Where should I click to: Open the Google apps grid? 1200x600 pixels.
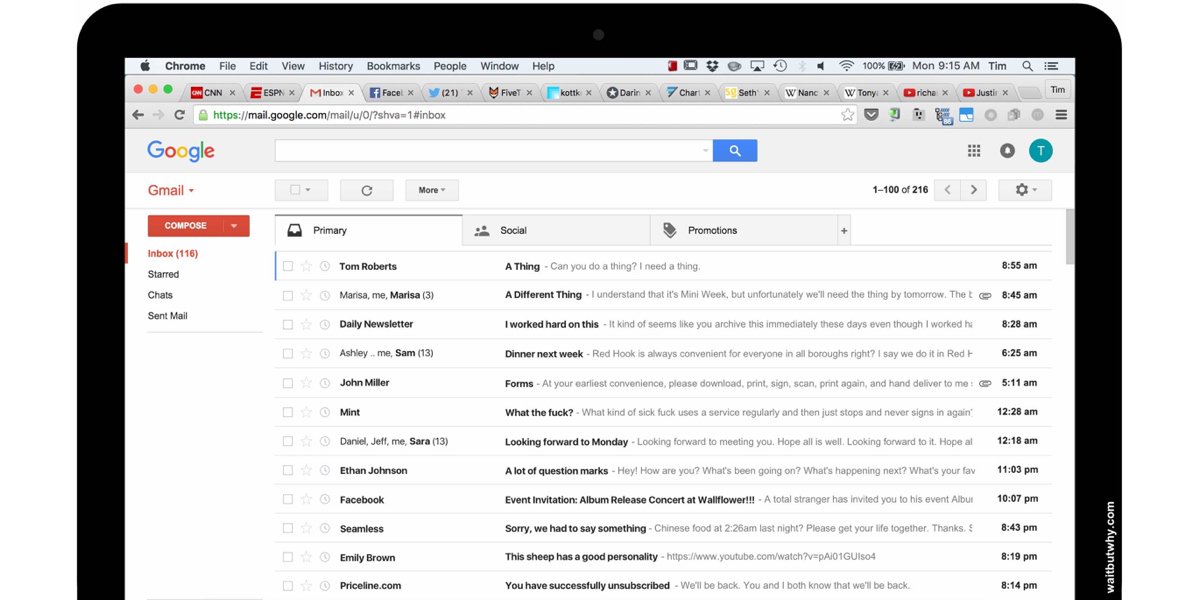974,151
